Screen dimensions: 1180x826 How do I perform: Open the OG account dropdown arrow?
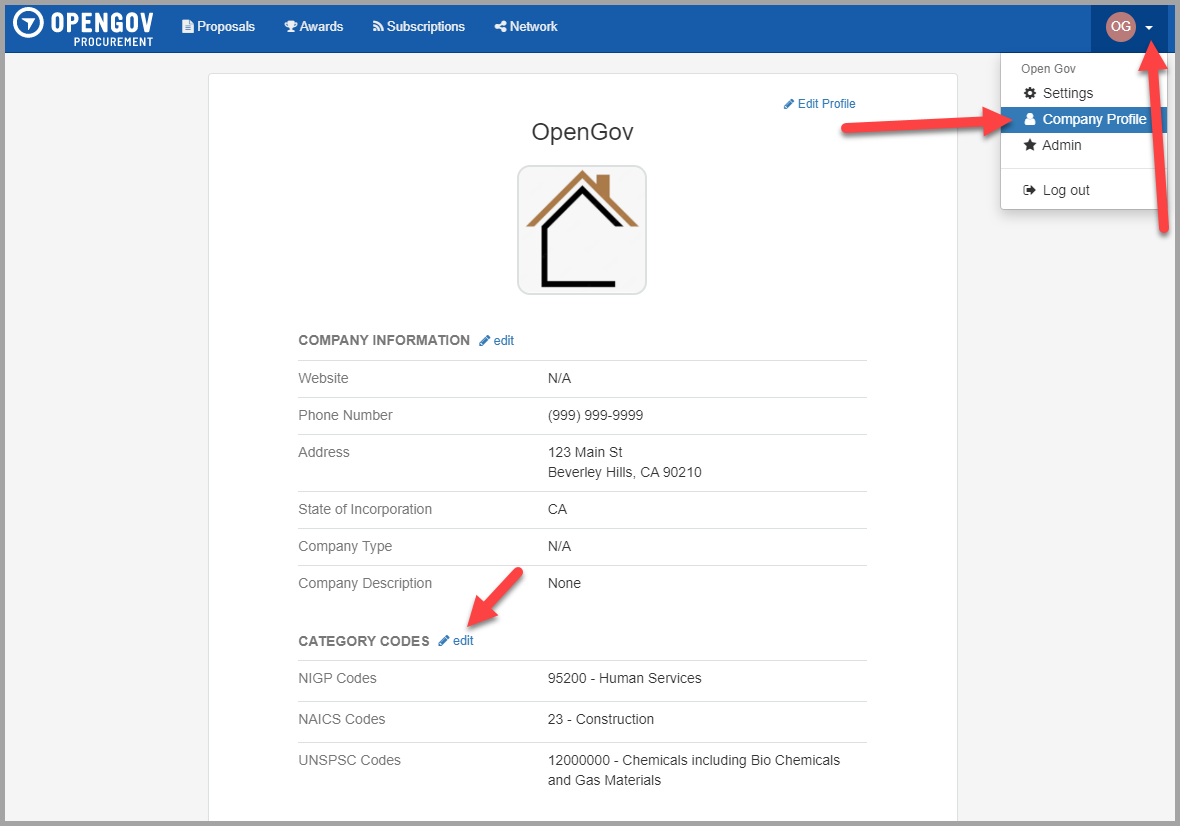click(1148, 27)
